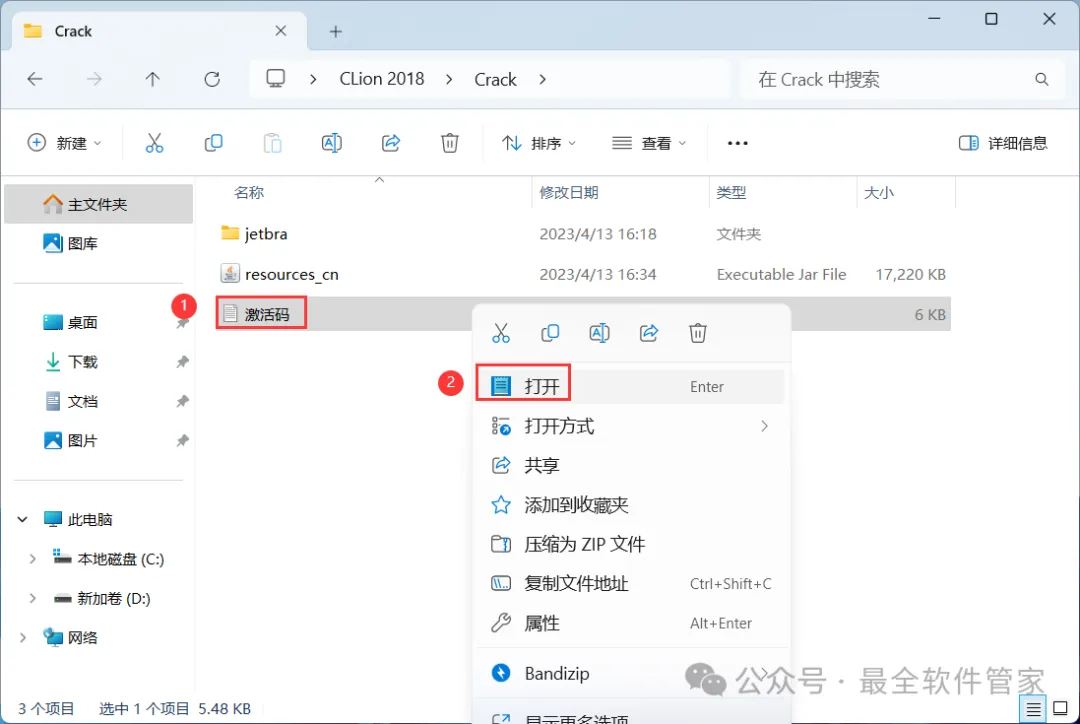Expand the 本地磁盘 (C:) tree node
The height and width of the screenshot is (724, 1080).
32,559
